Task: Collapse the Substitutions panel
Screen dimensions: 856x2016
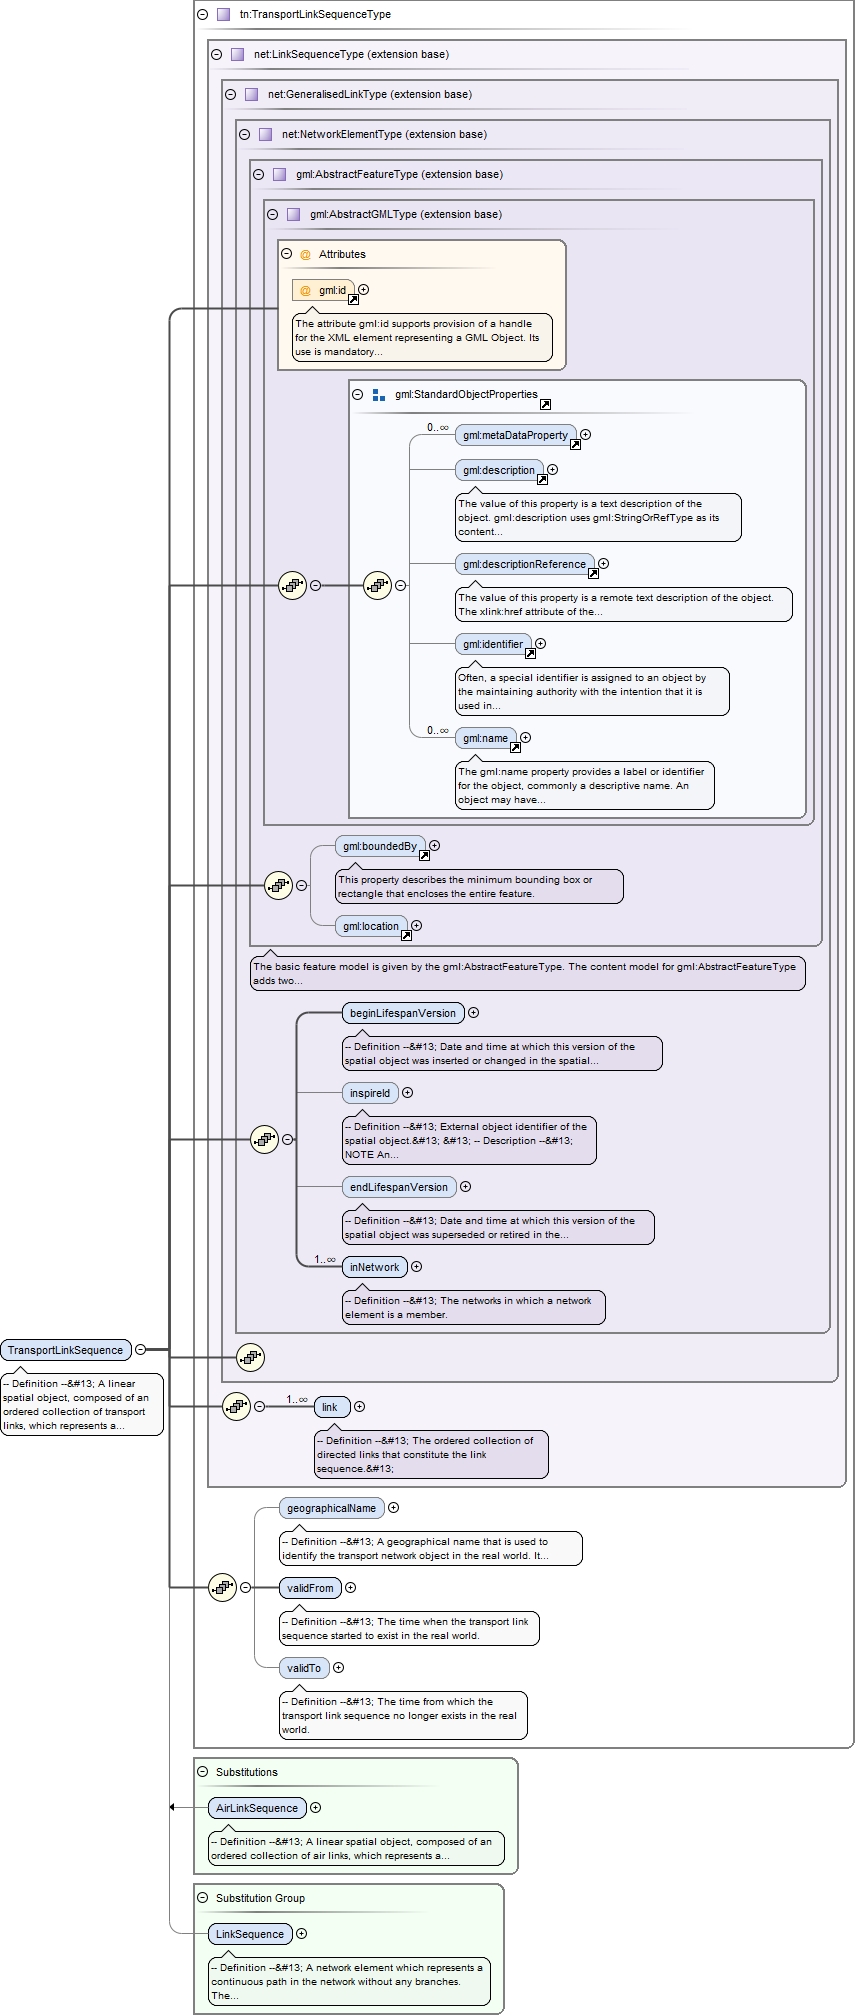Action: [202, 1772]
